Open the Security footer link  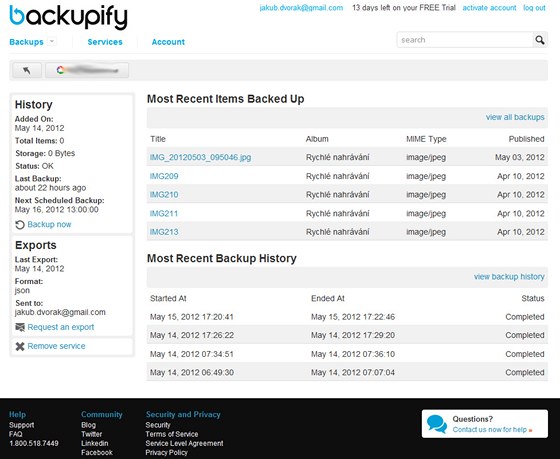pos(158,425)
